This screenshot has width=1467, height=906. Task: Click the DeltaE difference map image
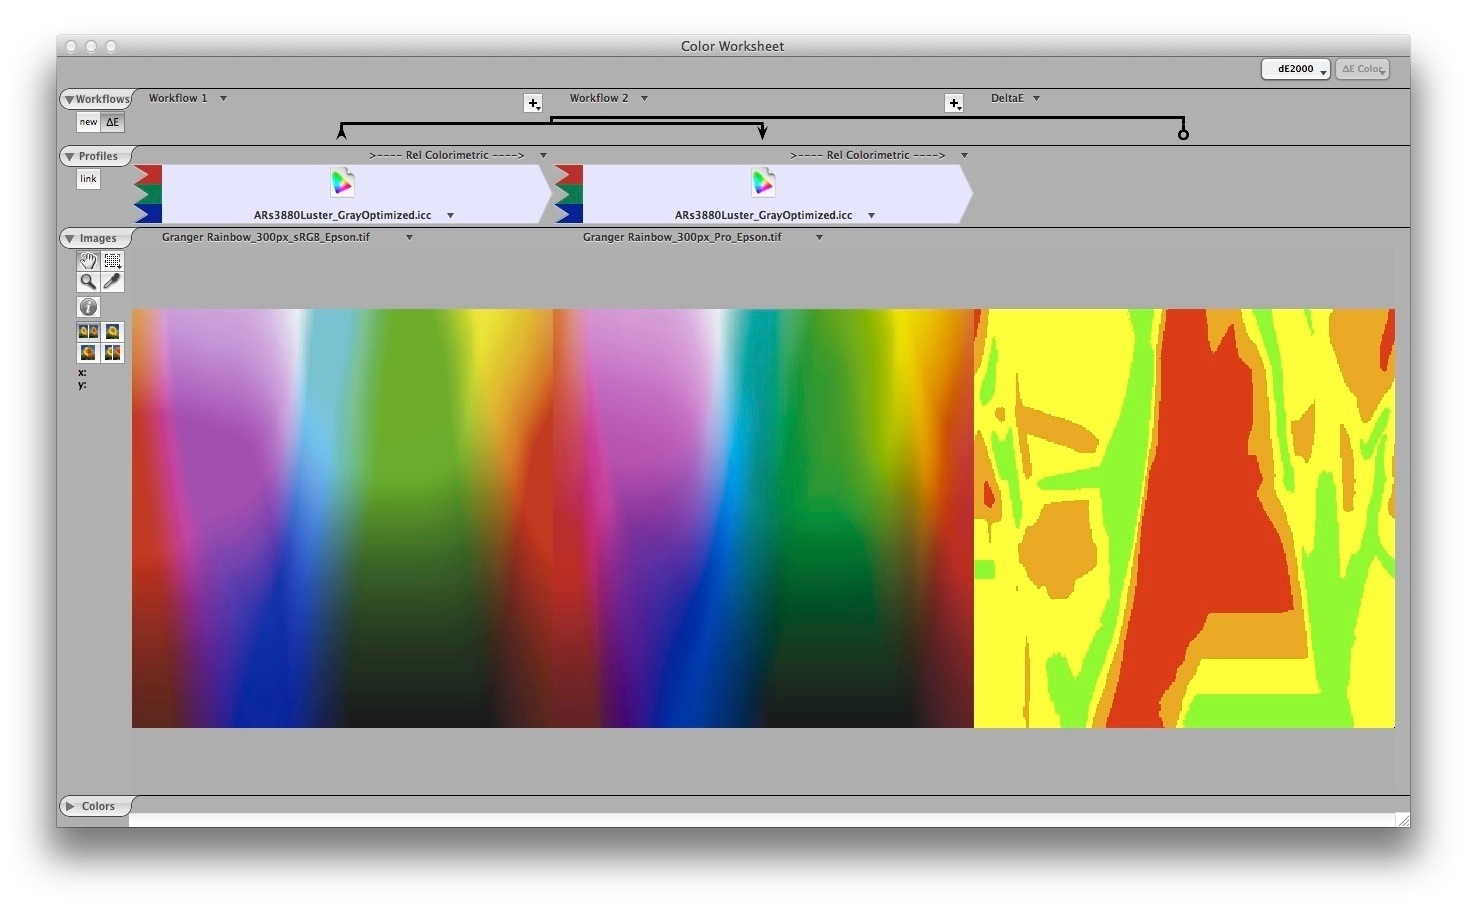[1184, 518]
